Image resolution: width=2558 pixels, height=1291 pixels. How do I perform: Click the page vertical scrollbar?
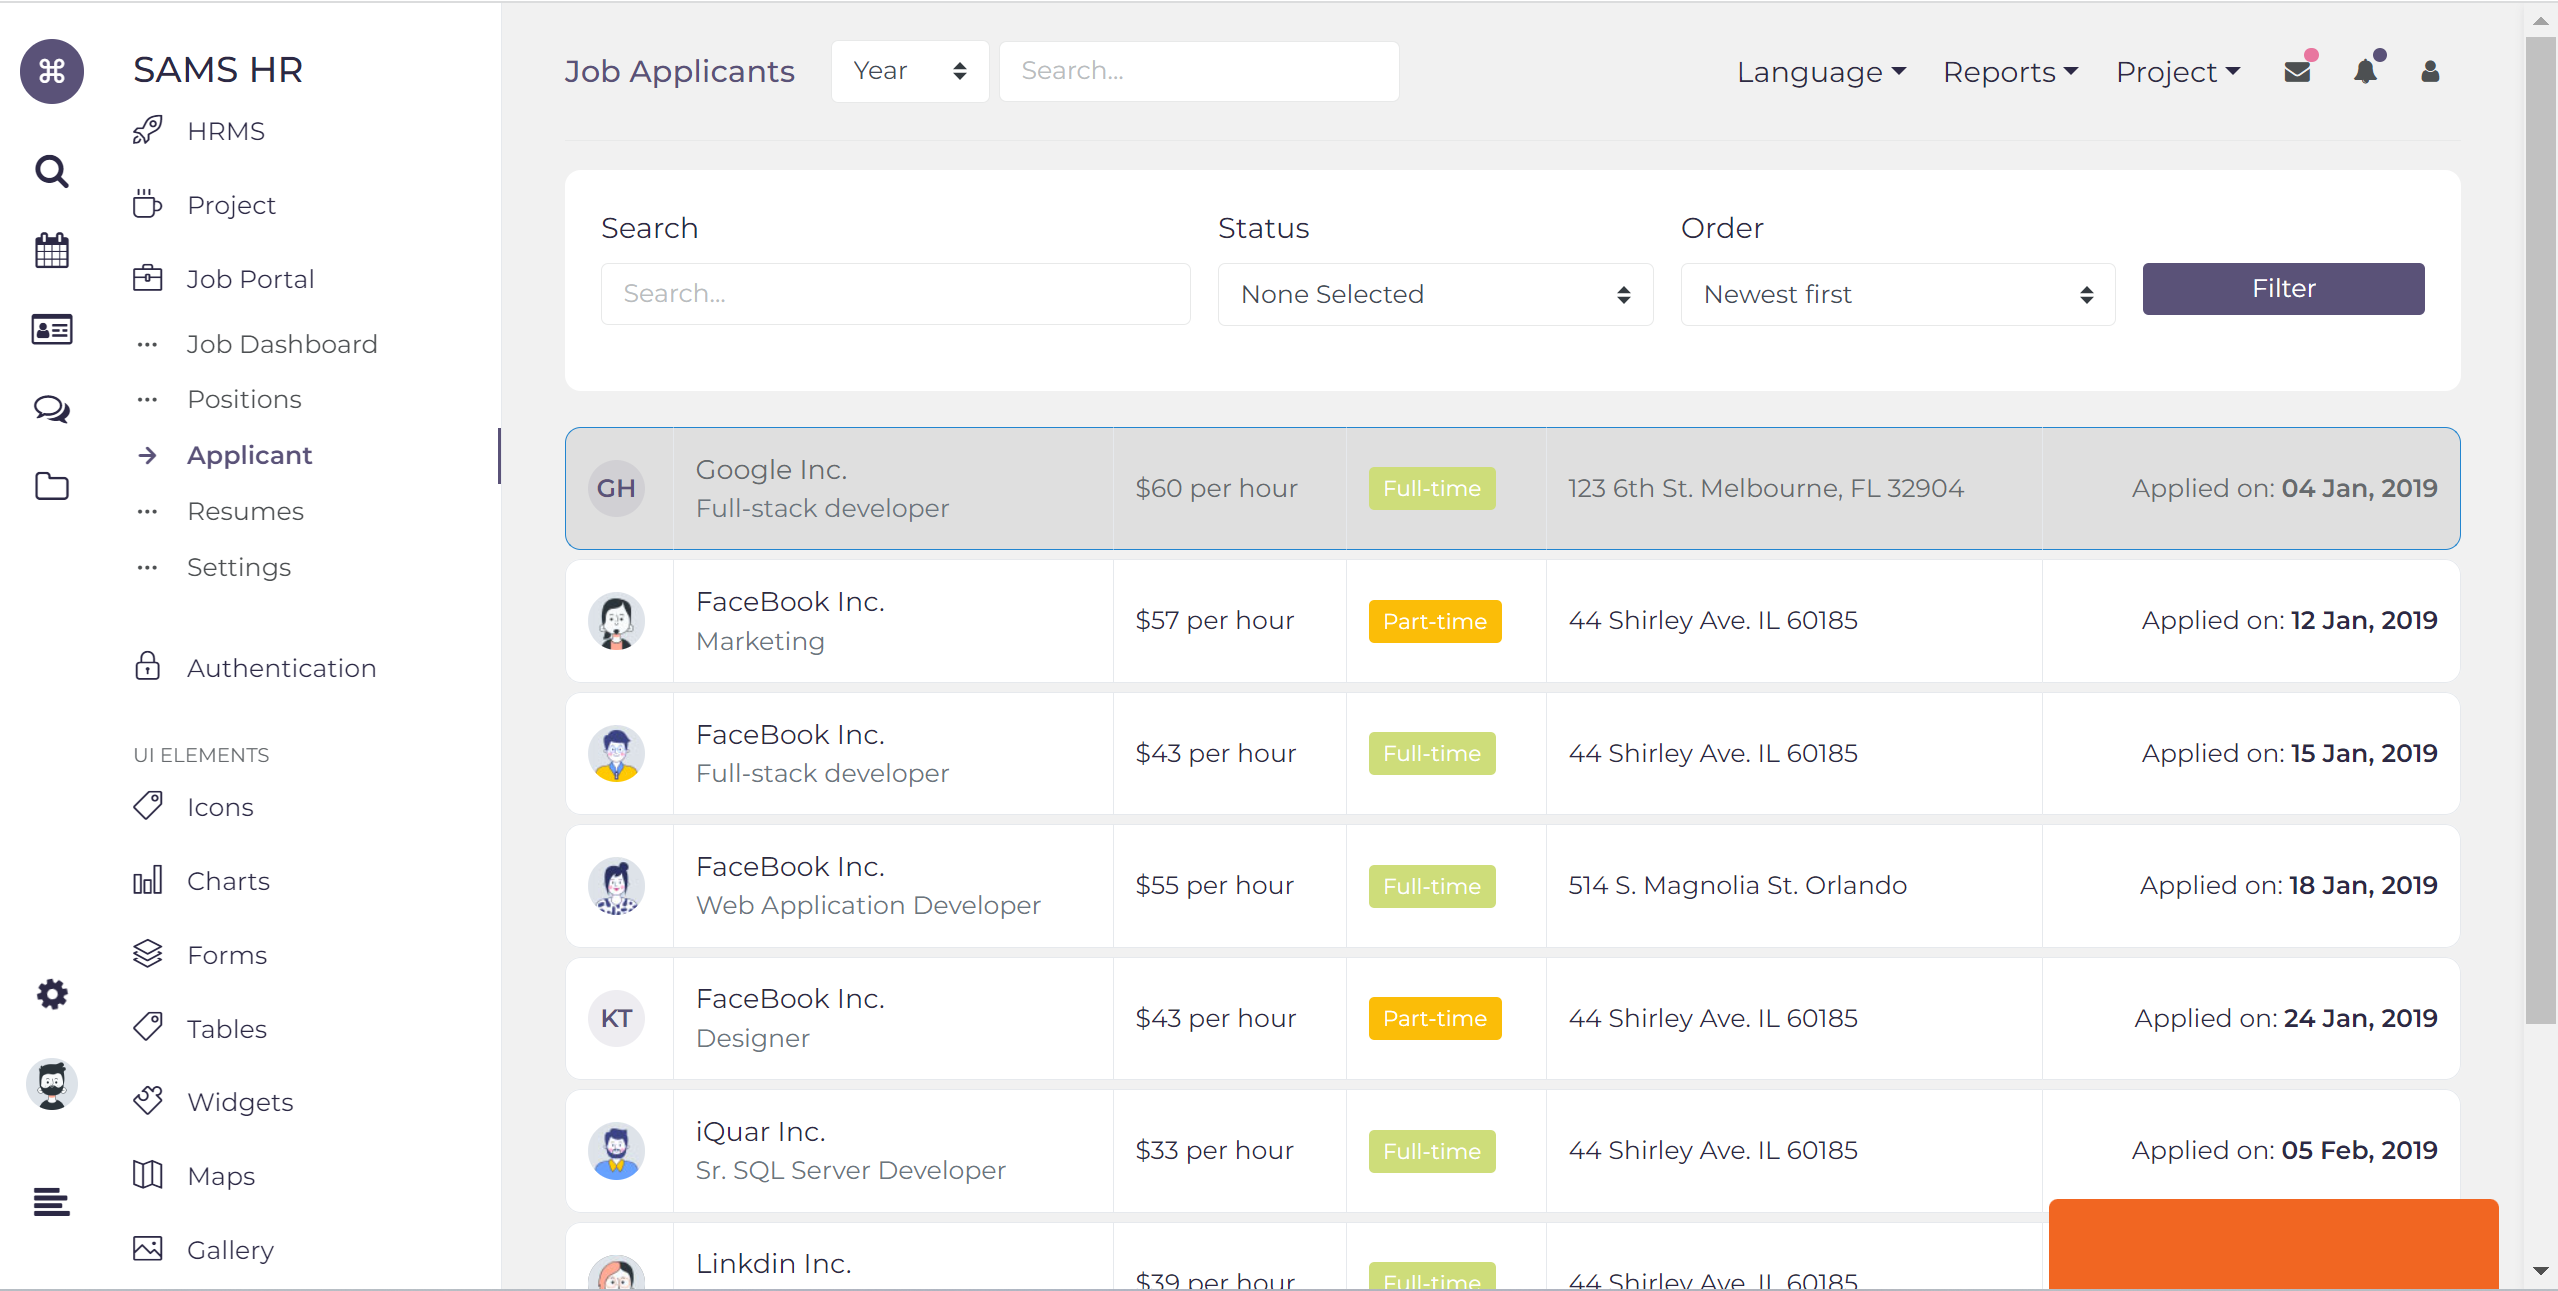[x=2540, y=530]
